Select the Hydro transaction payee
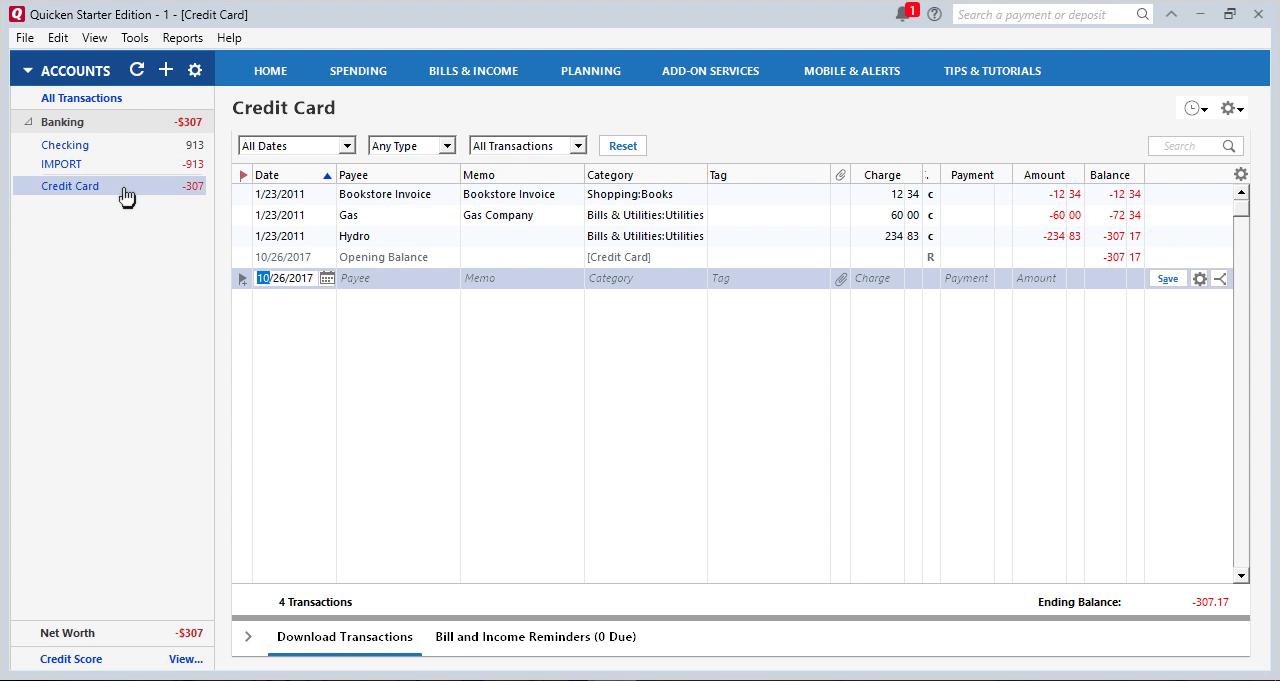The image size is (1280, 681). [x=354, y=236]
